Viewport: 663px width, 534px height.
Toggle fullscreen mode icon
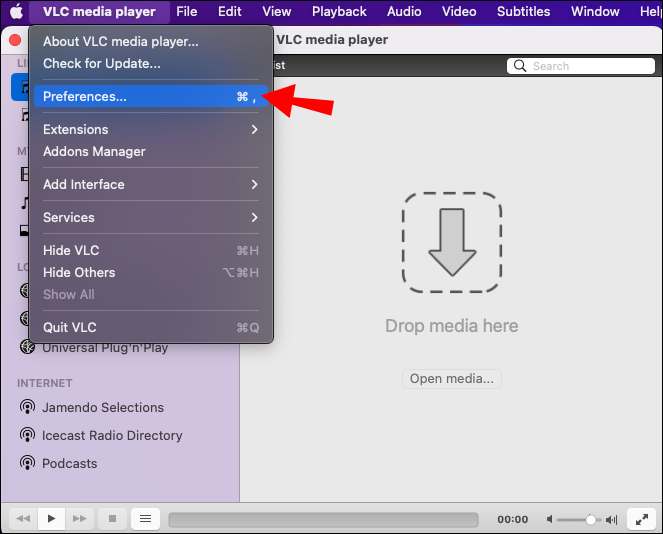coord(641,519)
